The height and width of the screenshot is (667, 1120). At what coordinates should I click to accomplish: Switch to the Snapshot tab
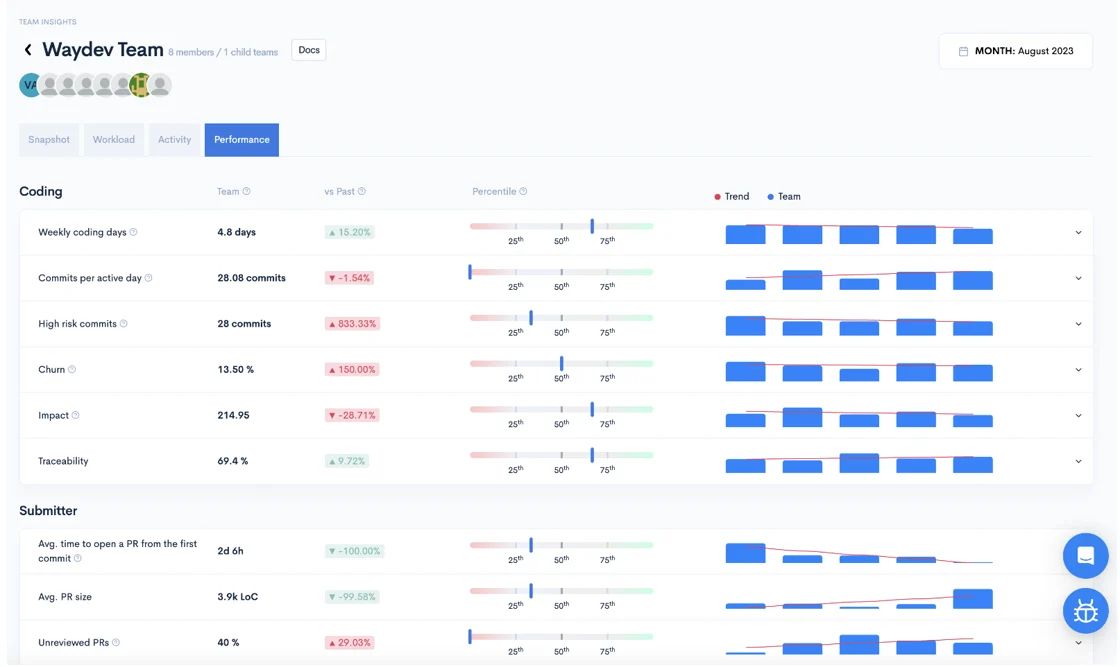click(x=49, y=140)
